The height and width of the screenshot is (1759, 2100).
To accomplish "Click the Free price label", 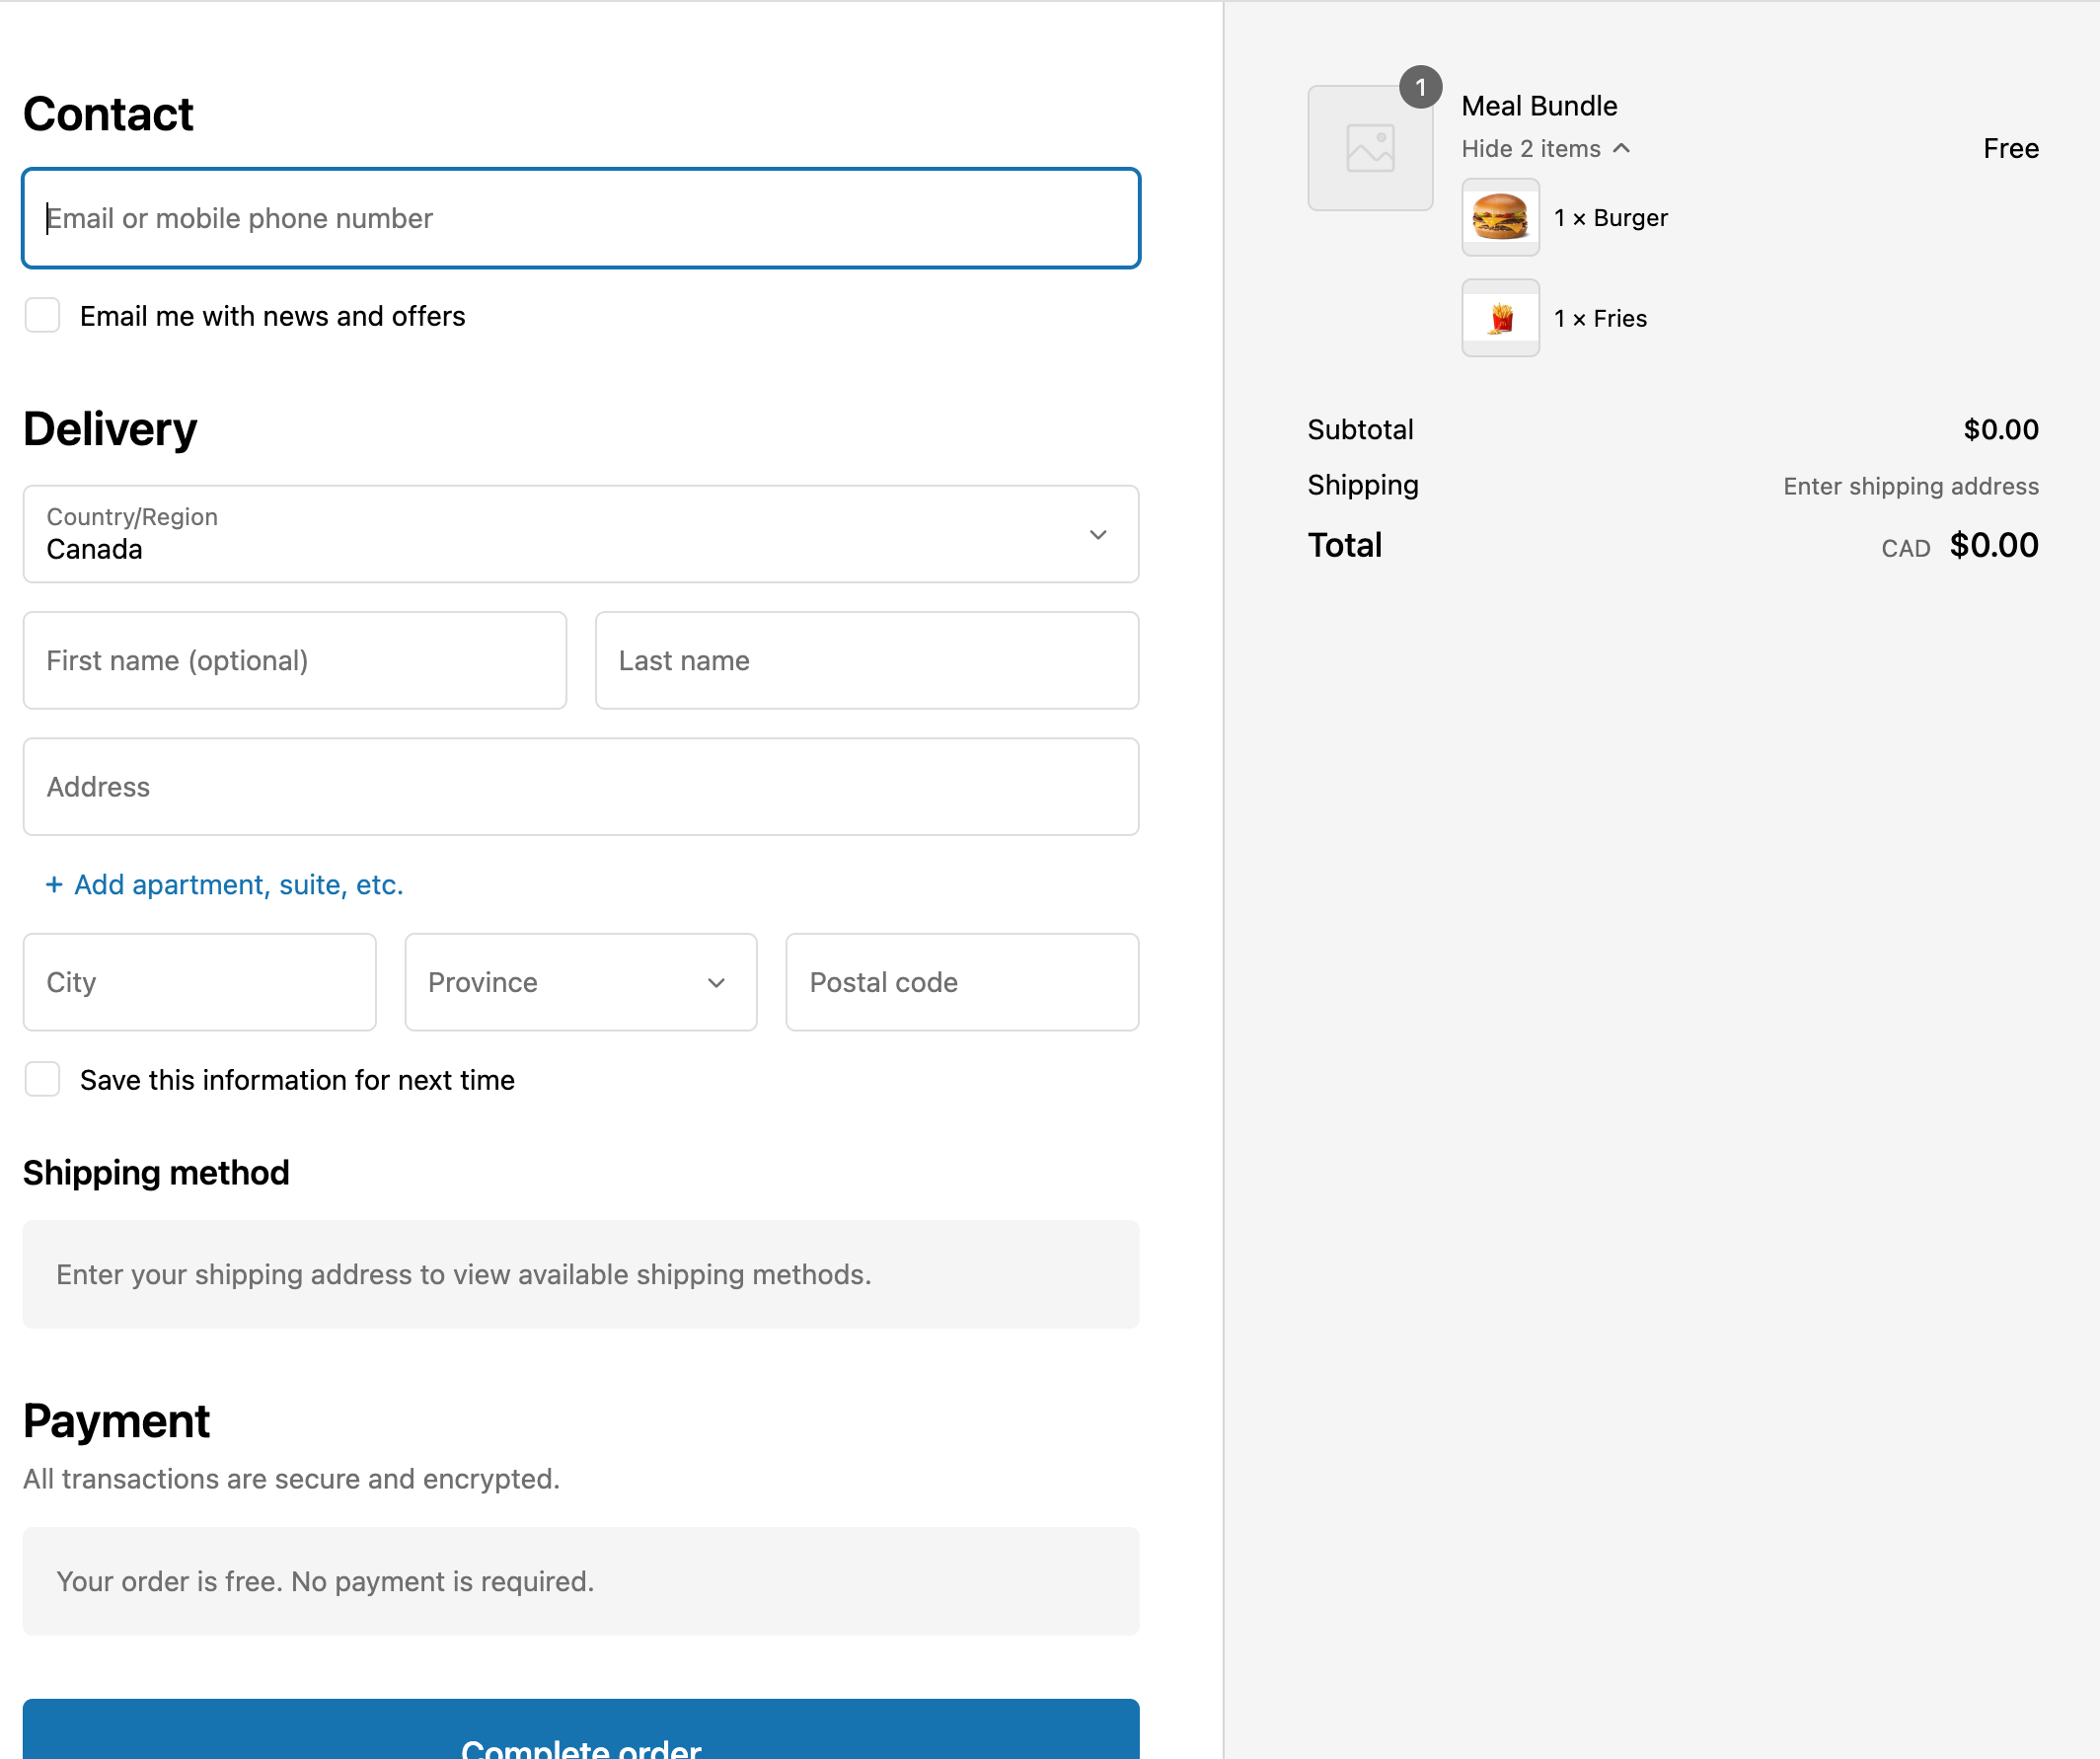I will 2011,149.
